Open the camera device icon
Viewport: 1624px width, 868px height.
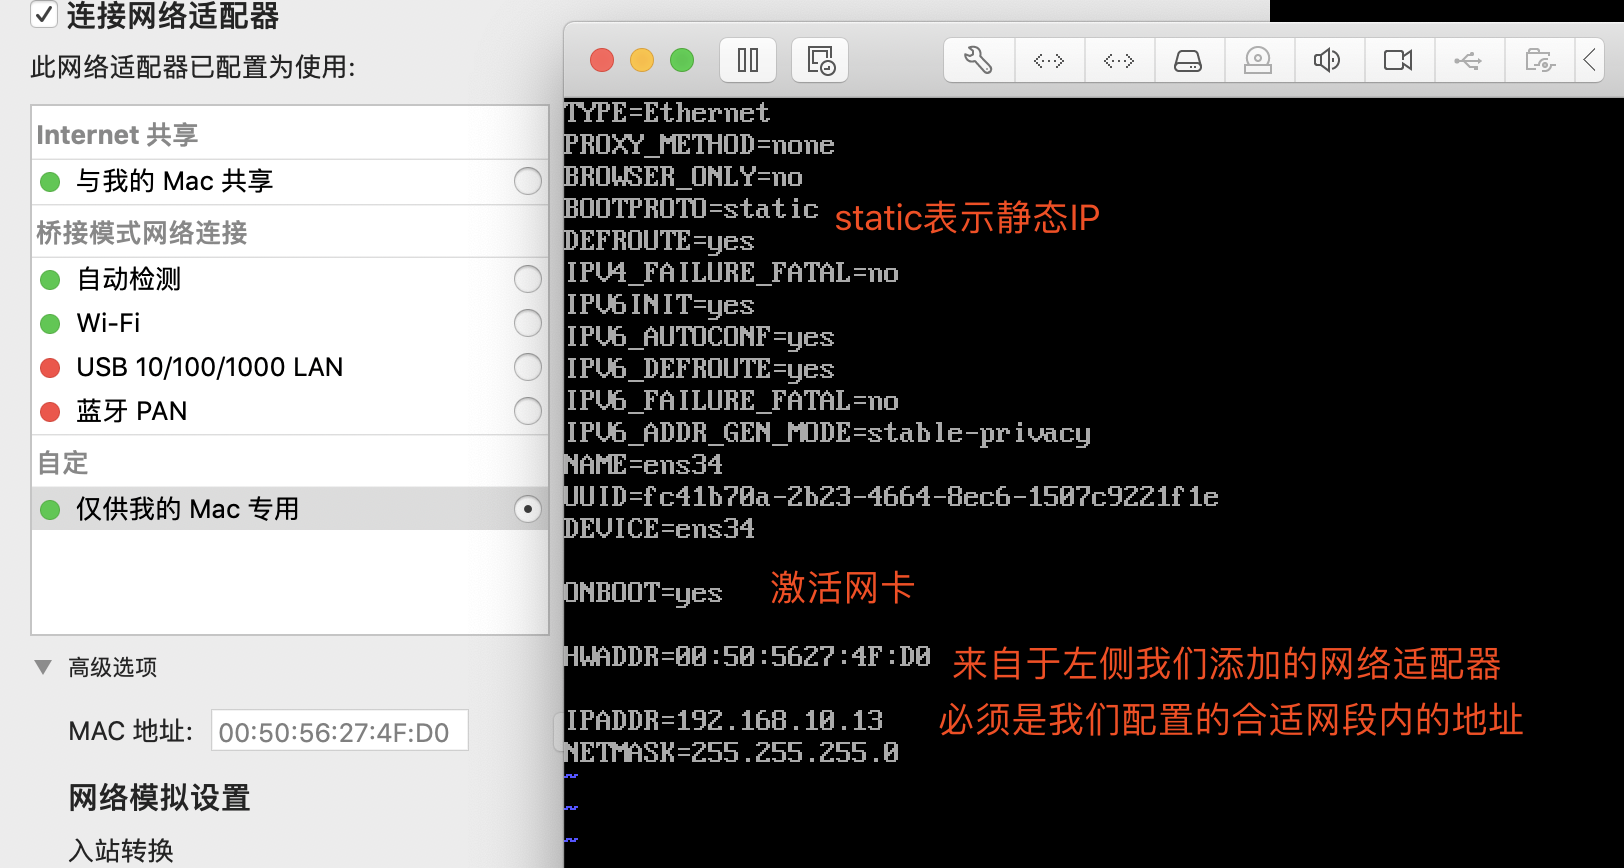point(1398,60)
